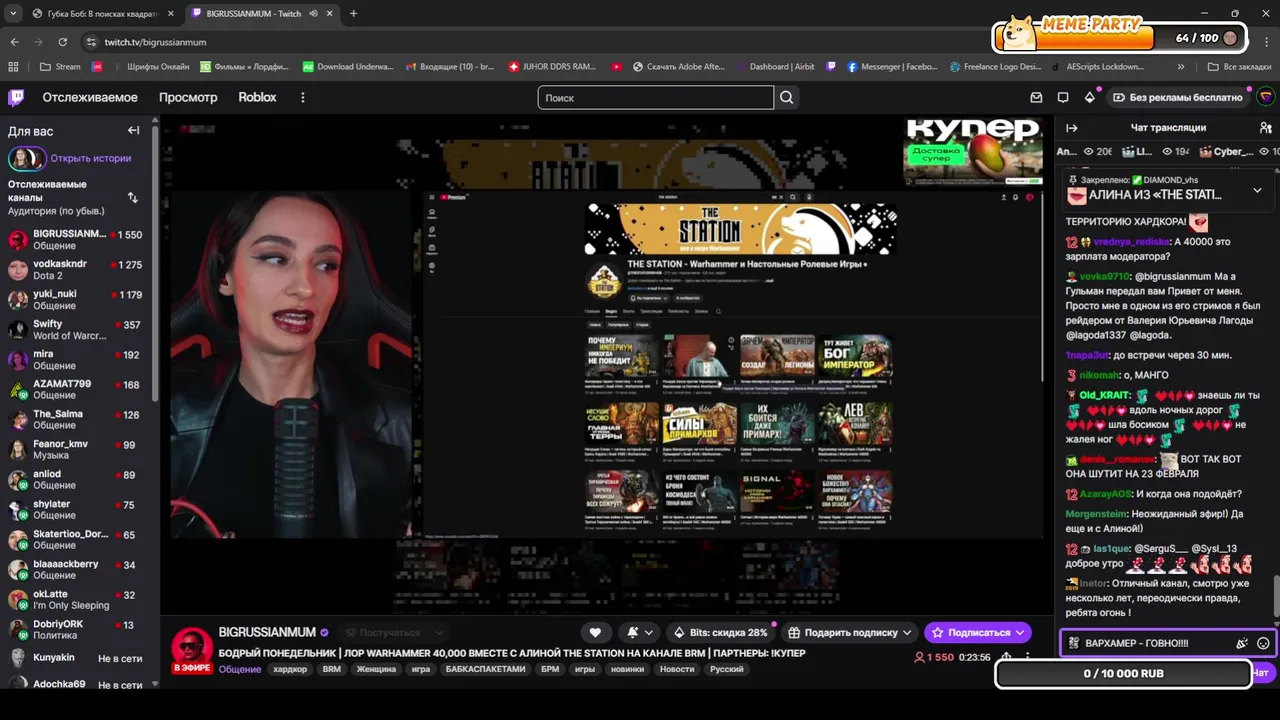Viewport: 1280px width, 720px height.
Task: Click the хардкор stream tag
Action: [290, 669]
